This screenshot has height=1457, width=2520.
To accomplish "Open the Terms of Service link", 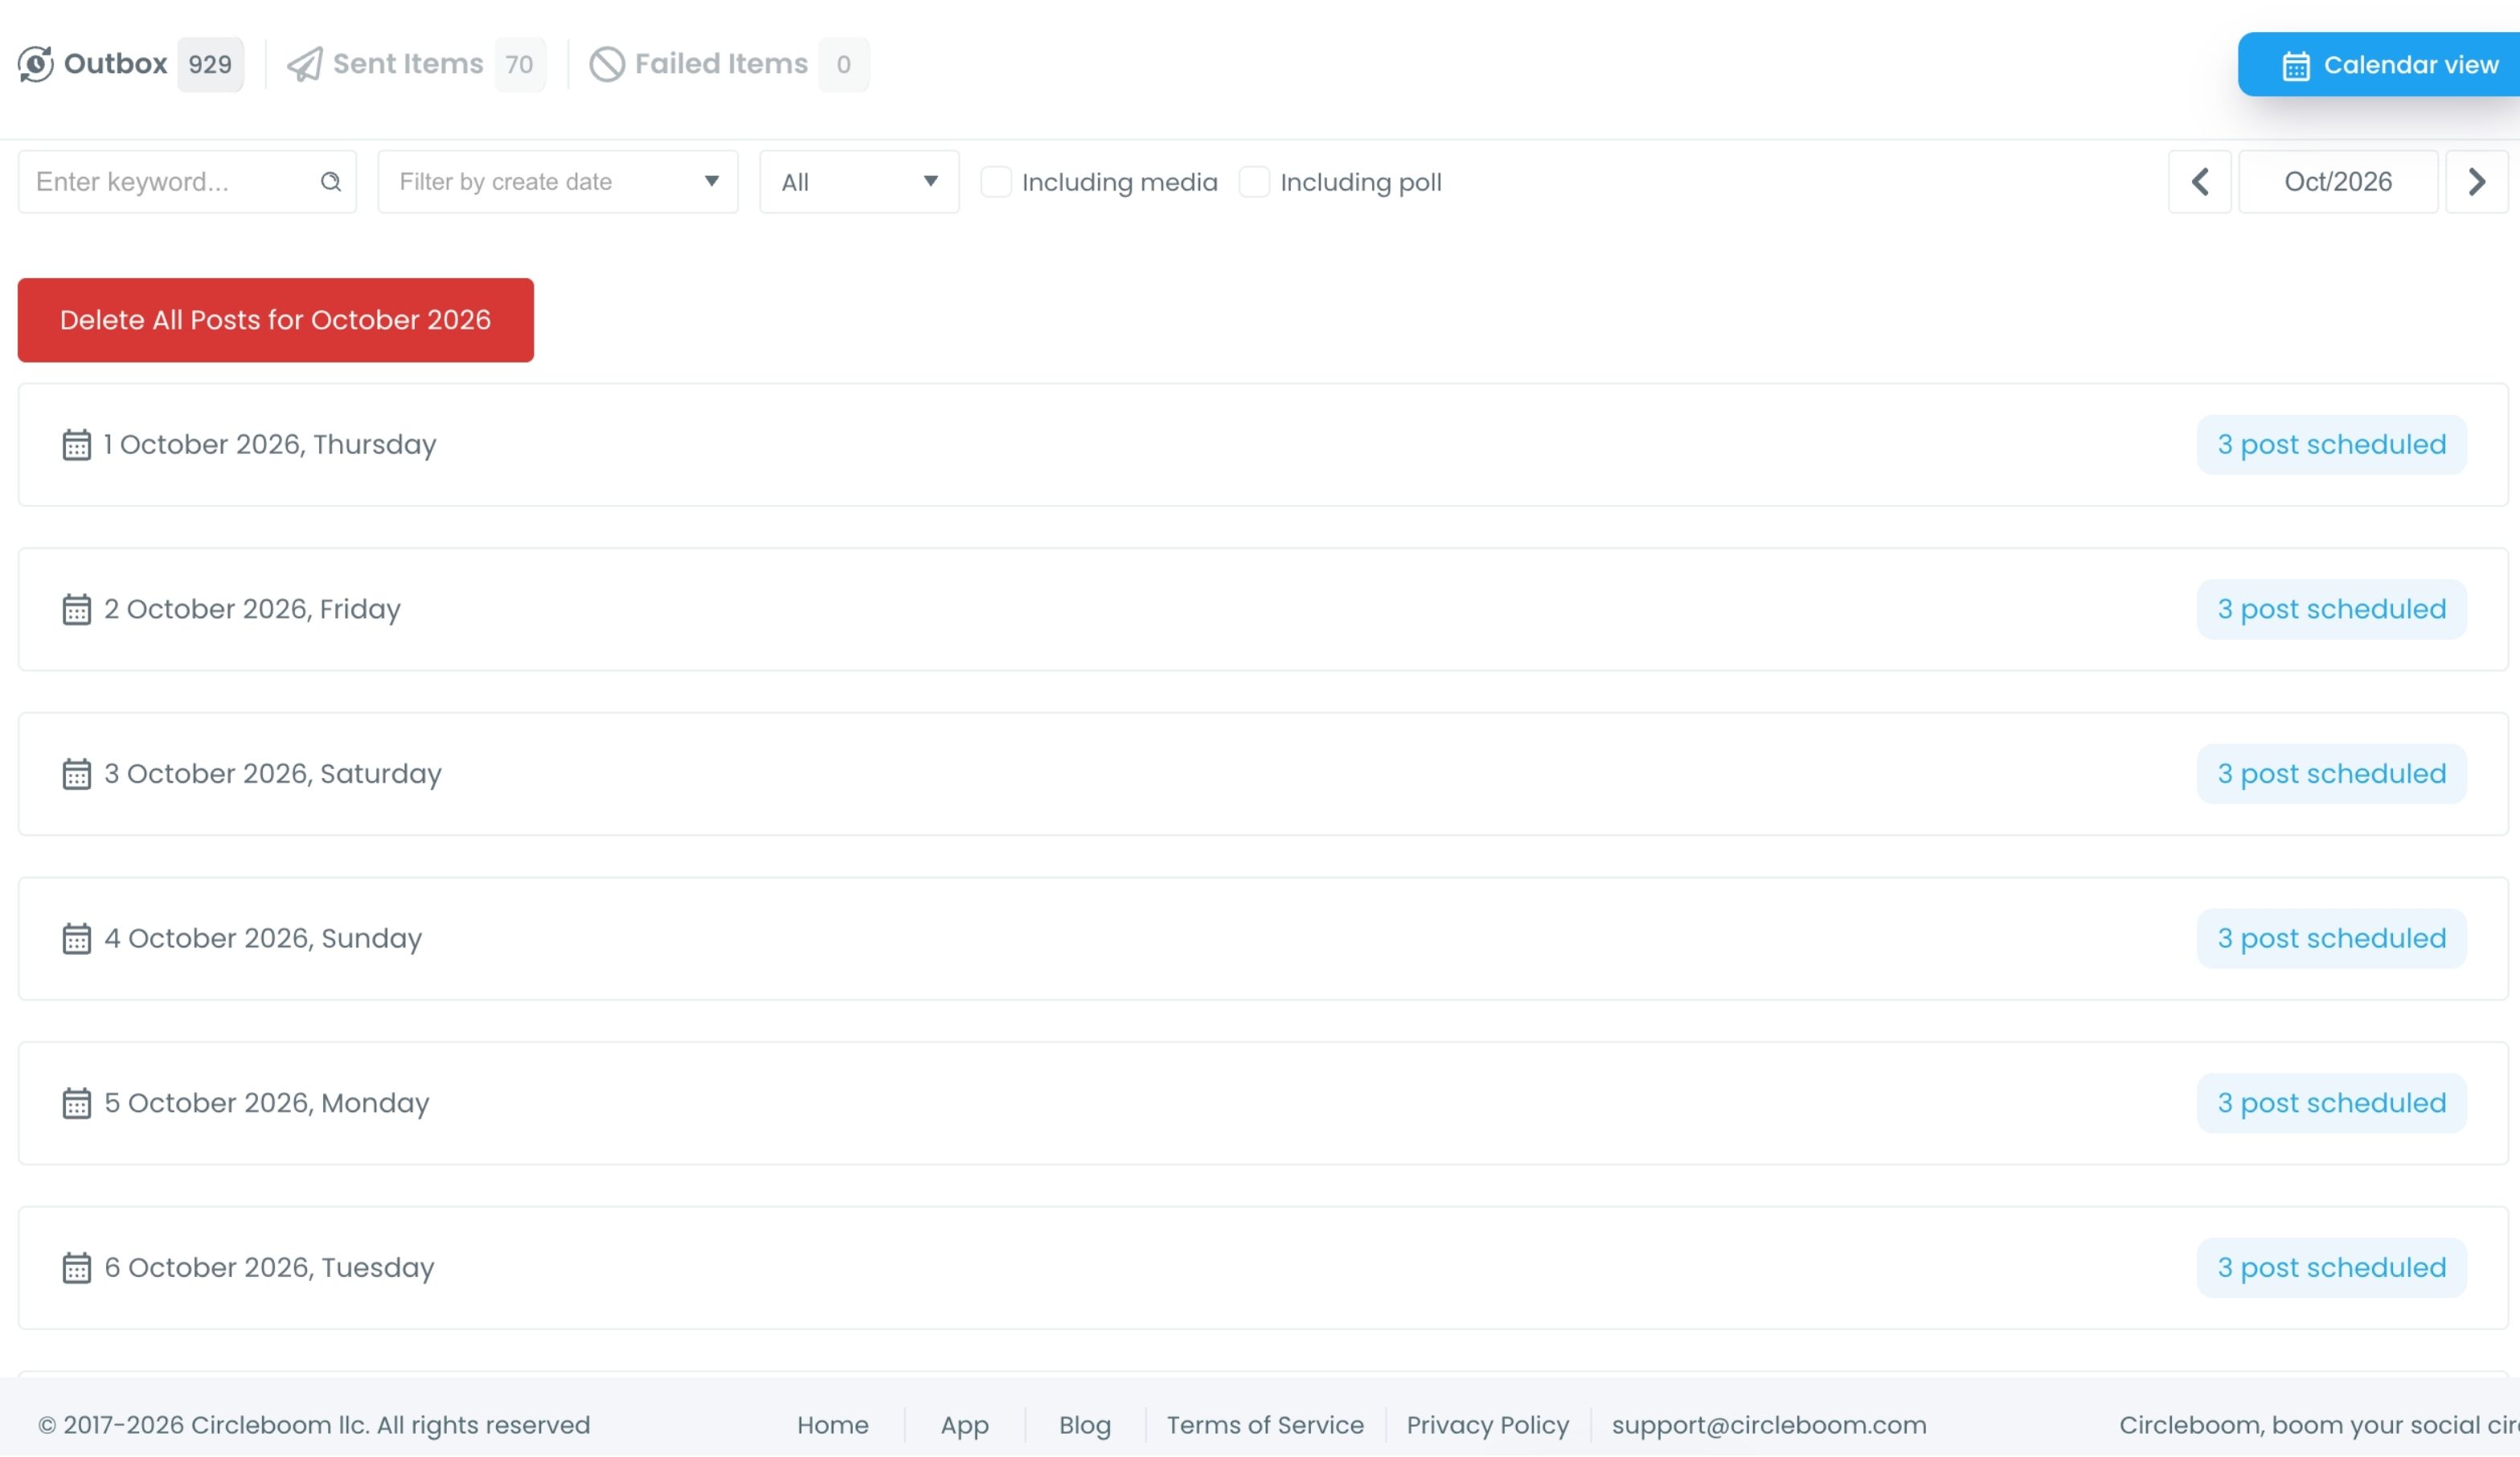I will tap(1265, 1425).
